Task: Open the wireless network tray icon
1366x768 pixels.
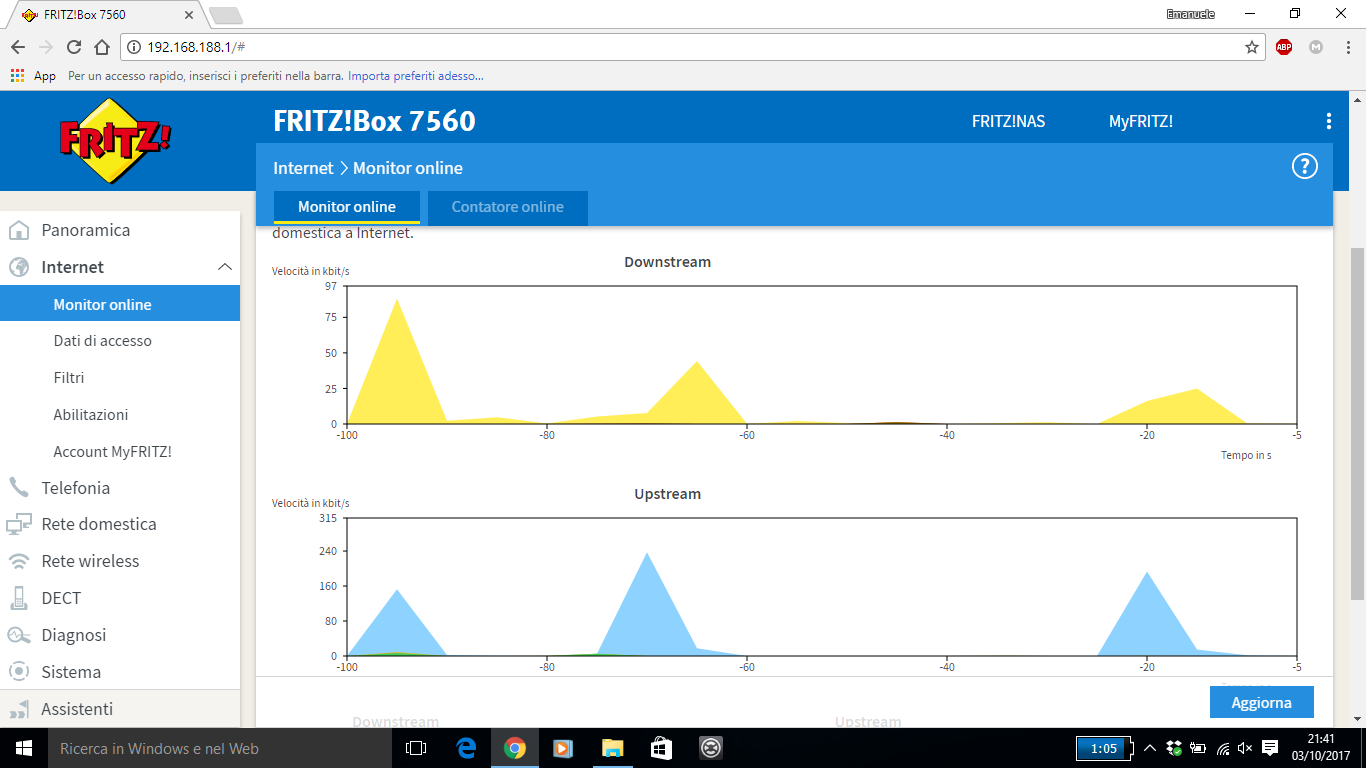Action: (x=1222, y=748)
